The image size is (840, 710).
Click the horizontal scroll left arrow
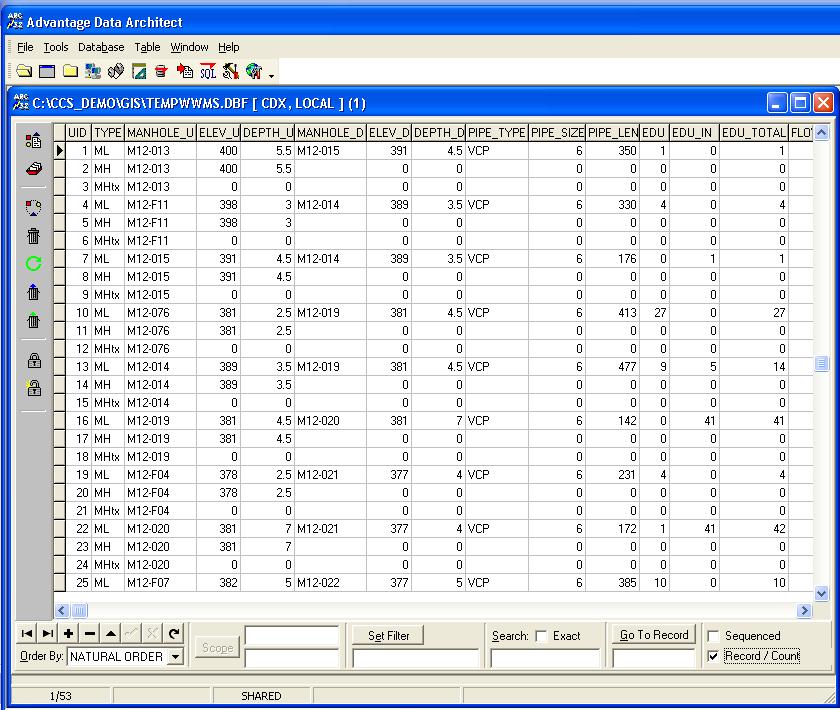(62, 610)
